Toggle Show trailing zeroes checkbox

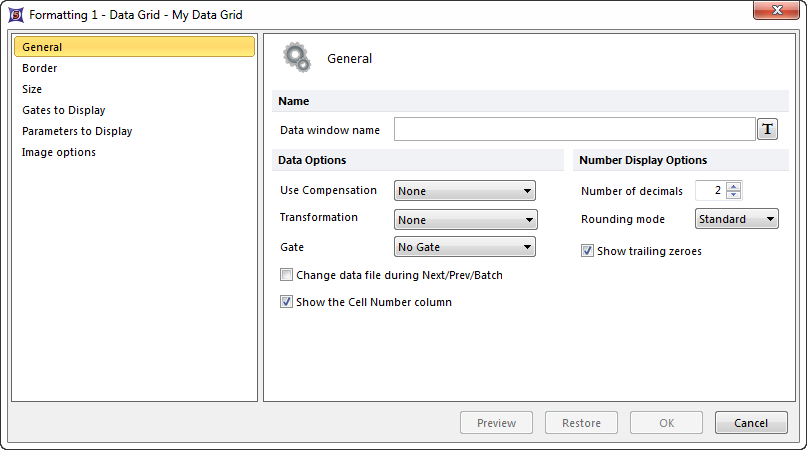tap(588, 251)
